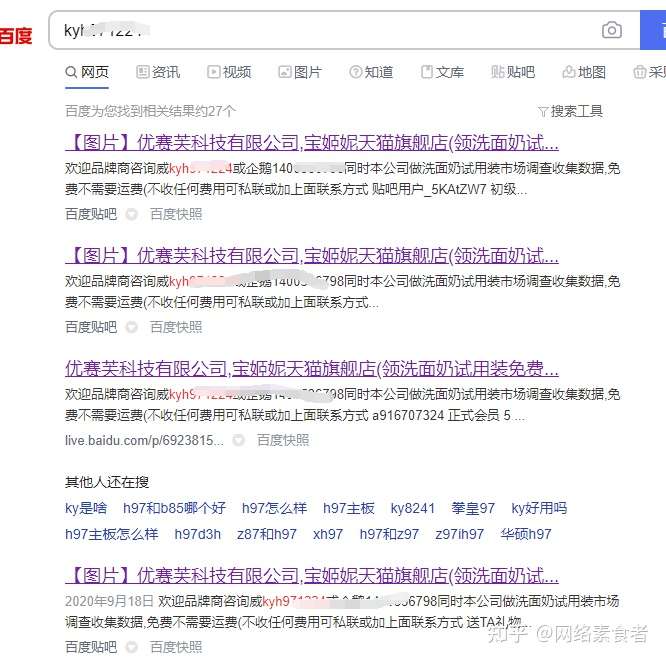Click related search z87和h97
Viewport: 666px width, 662px height.
[267, 534]
